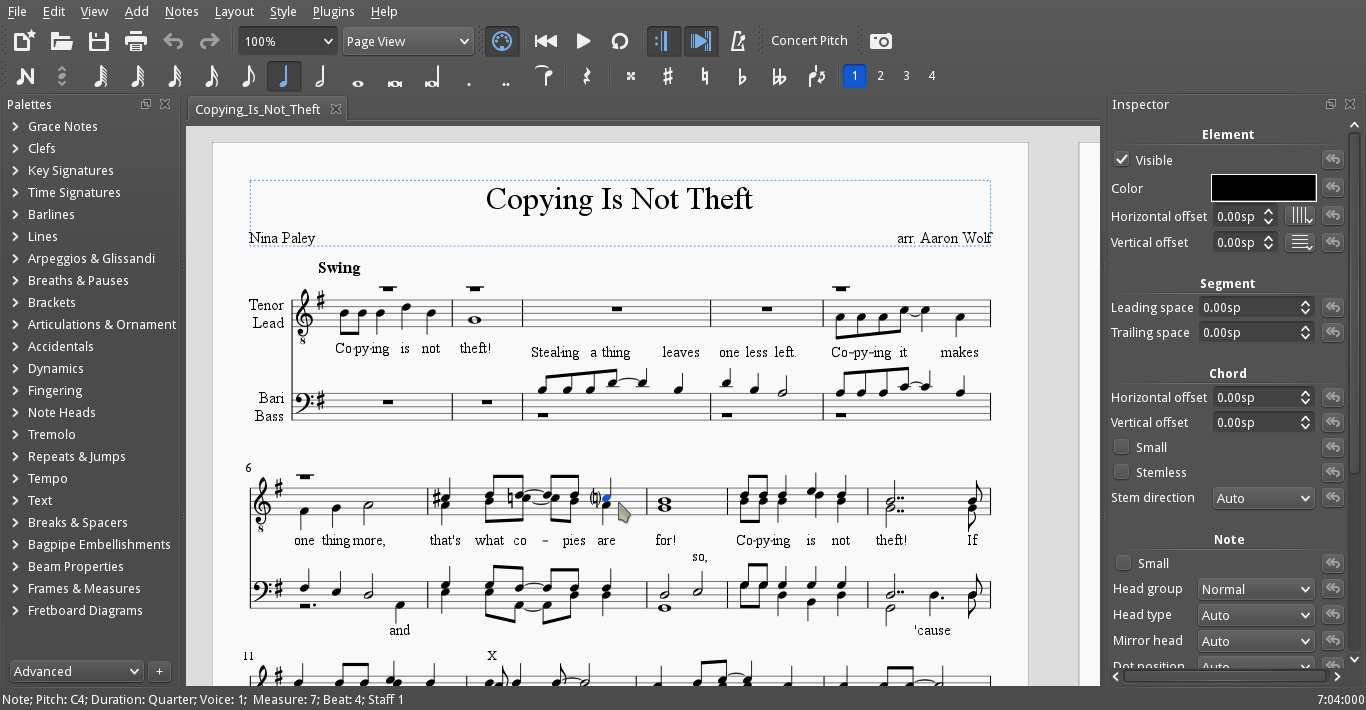Change Stem direction from Auto
The width and height of the screenshot is (1366, 710).
tap(1263, 497)
